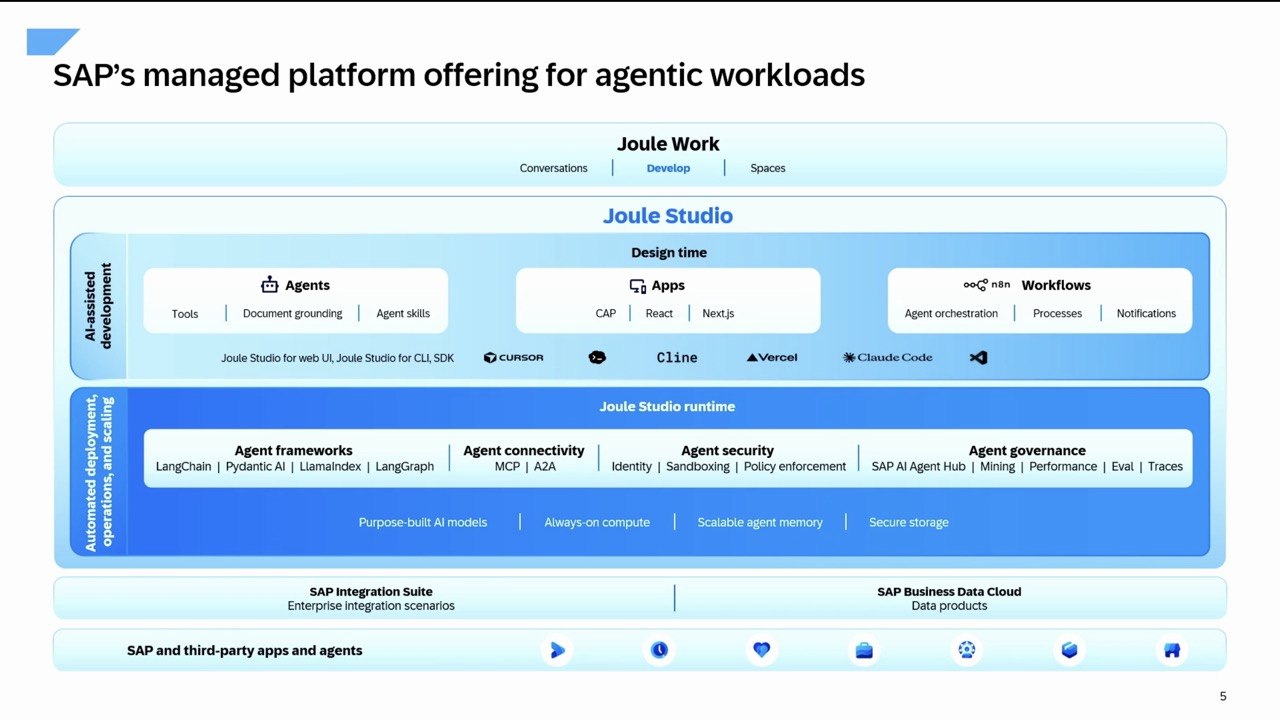1280x720 pixels.
Task: Click the robot icon beside Agents
Action: tap(270, 285)
